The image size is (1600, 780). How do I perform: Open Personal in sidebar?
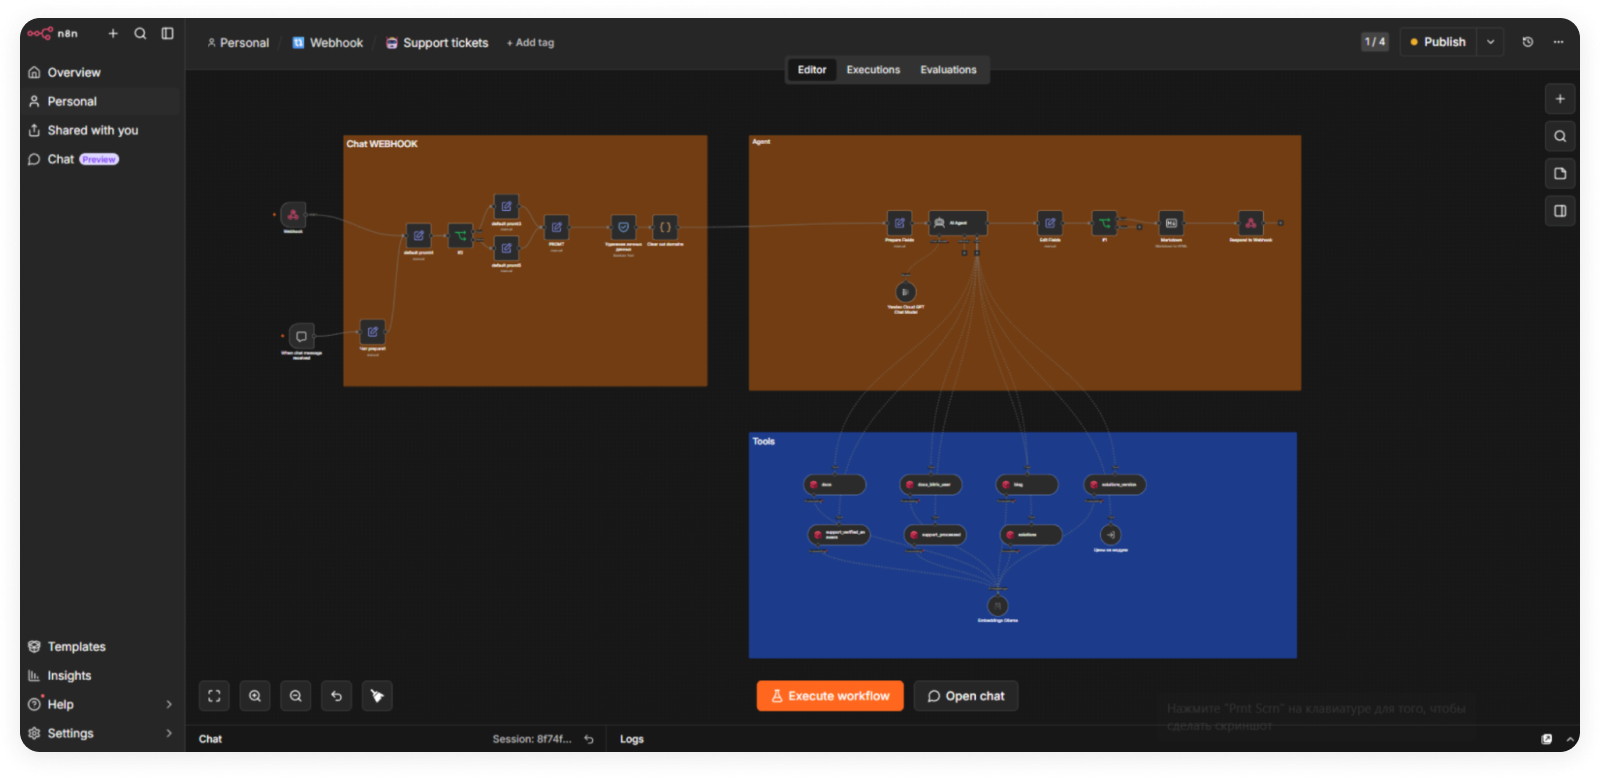point(101,101)
